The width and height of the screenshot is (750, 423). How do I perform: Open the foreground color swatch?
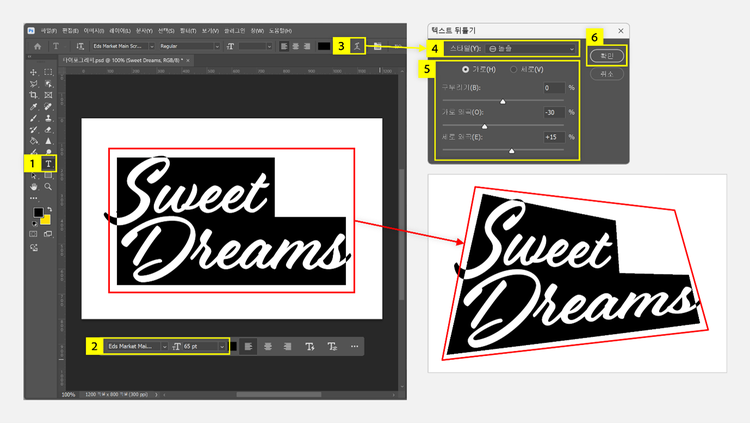[38, 212]
